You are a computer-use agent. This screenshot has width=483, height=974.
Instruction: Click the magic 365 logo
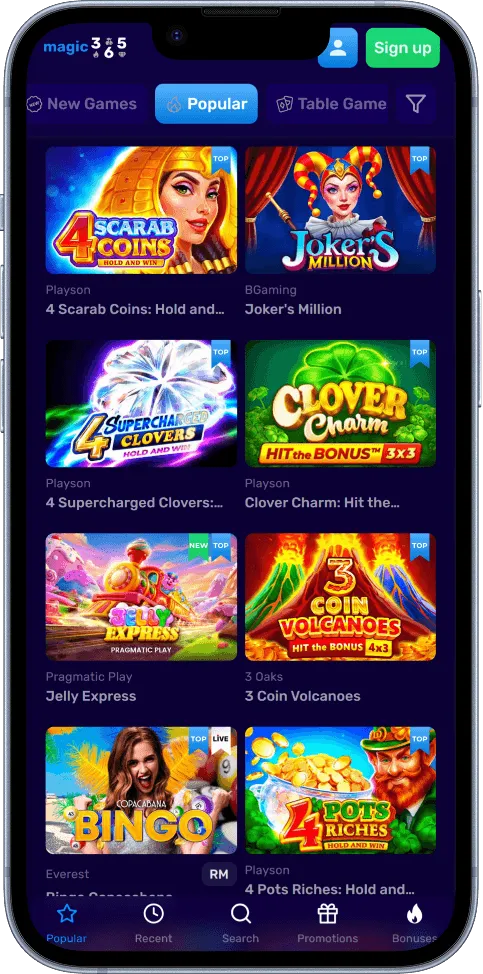[85, 48]
